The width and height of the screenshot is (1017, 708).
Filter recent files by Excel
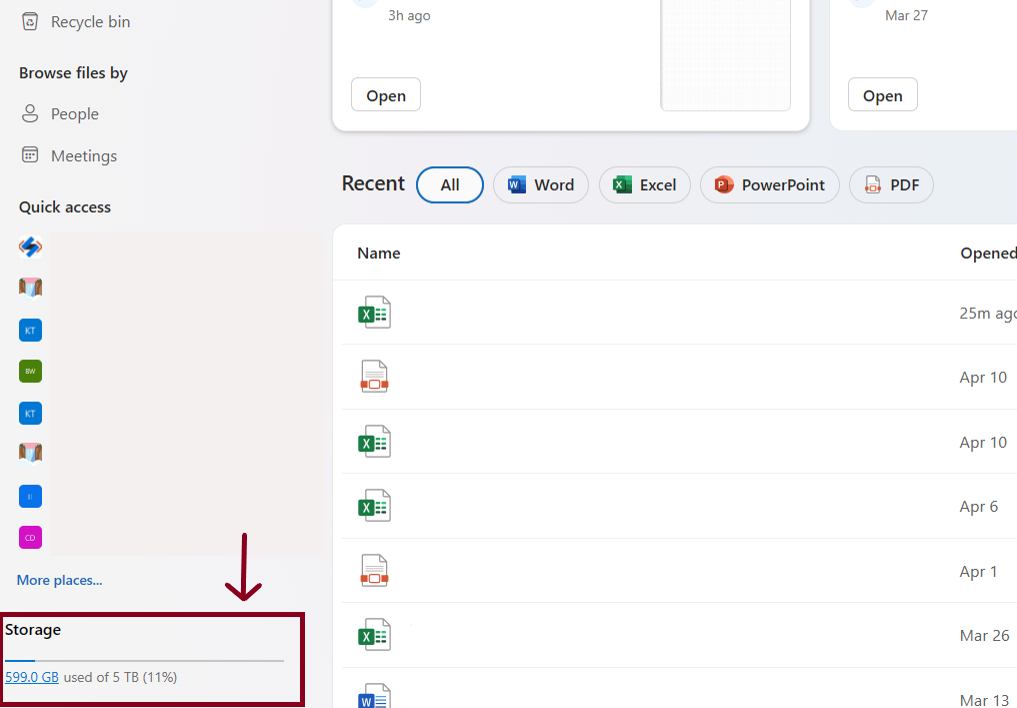tap(645, 185)
